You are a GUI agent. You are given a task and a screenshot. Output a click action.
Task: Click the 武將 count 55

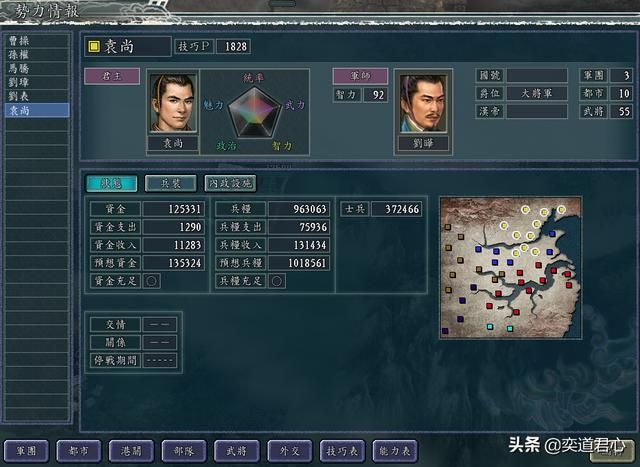[621, 111]
